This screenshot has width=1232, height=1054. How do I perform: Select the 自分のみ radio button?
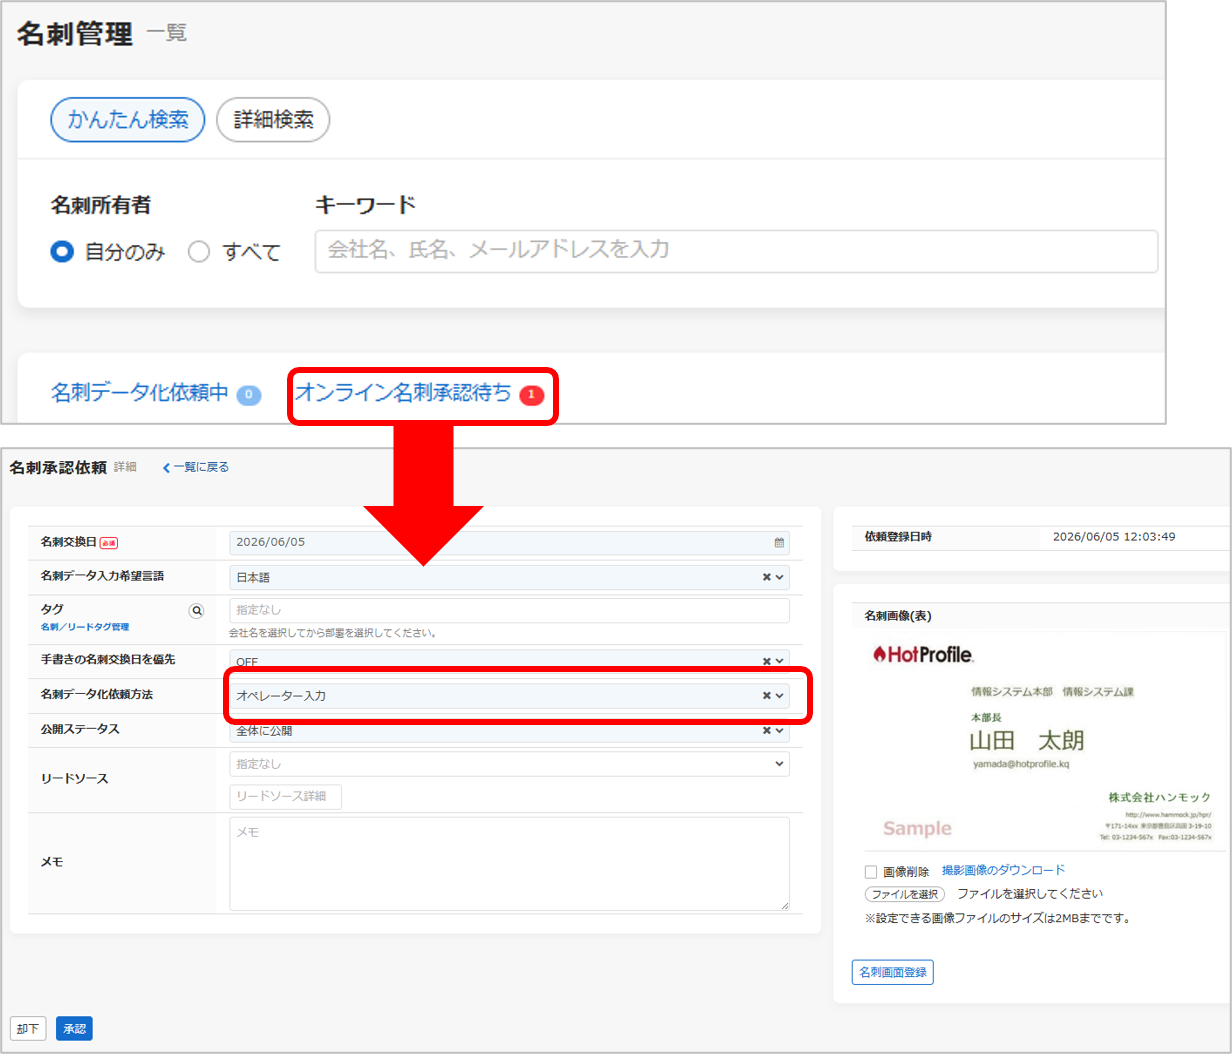(62, 252)
